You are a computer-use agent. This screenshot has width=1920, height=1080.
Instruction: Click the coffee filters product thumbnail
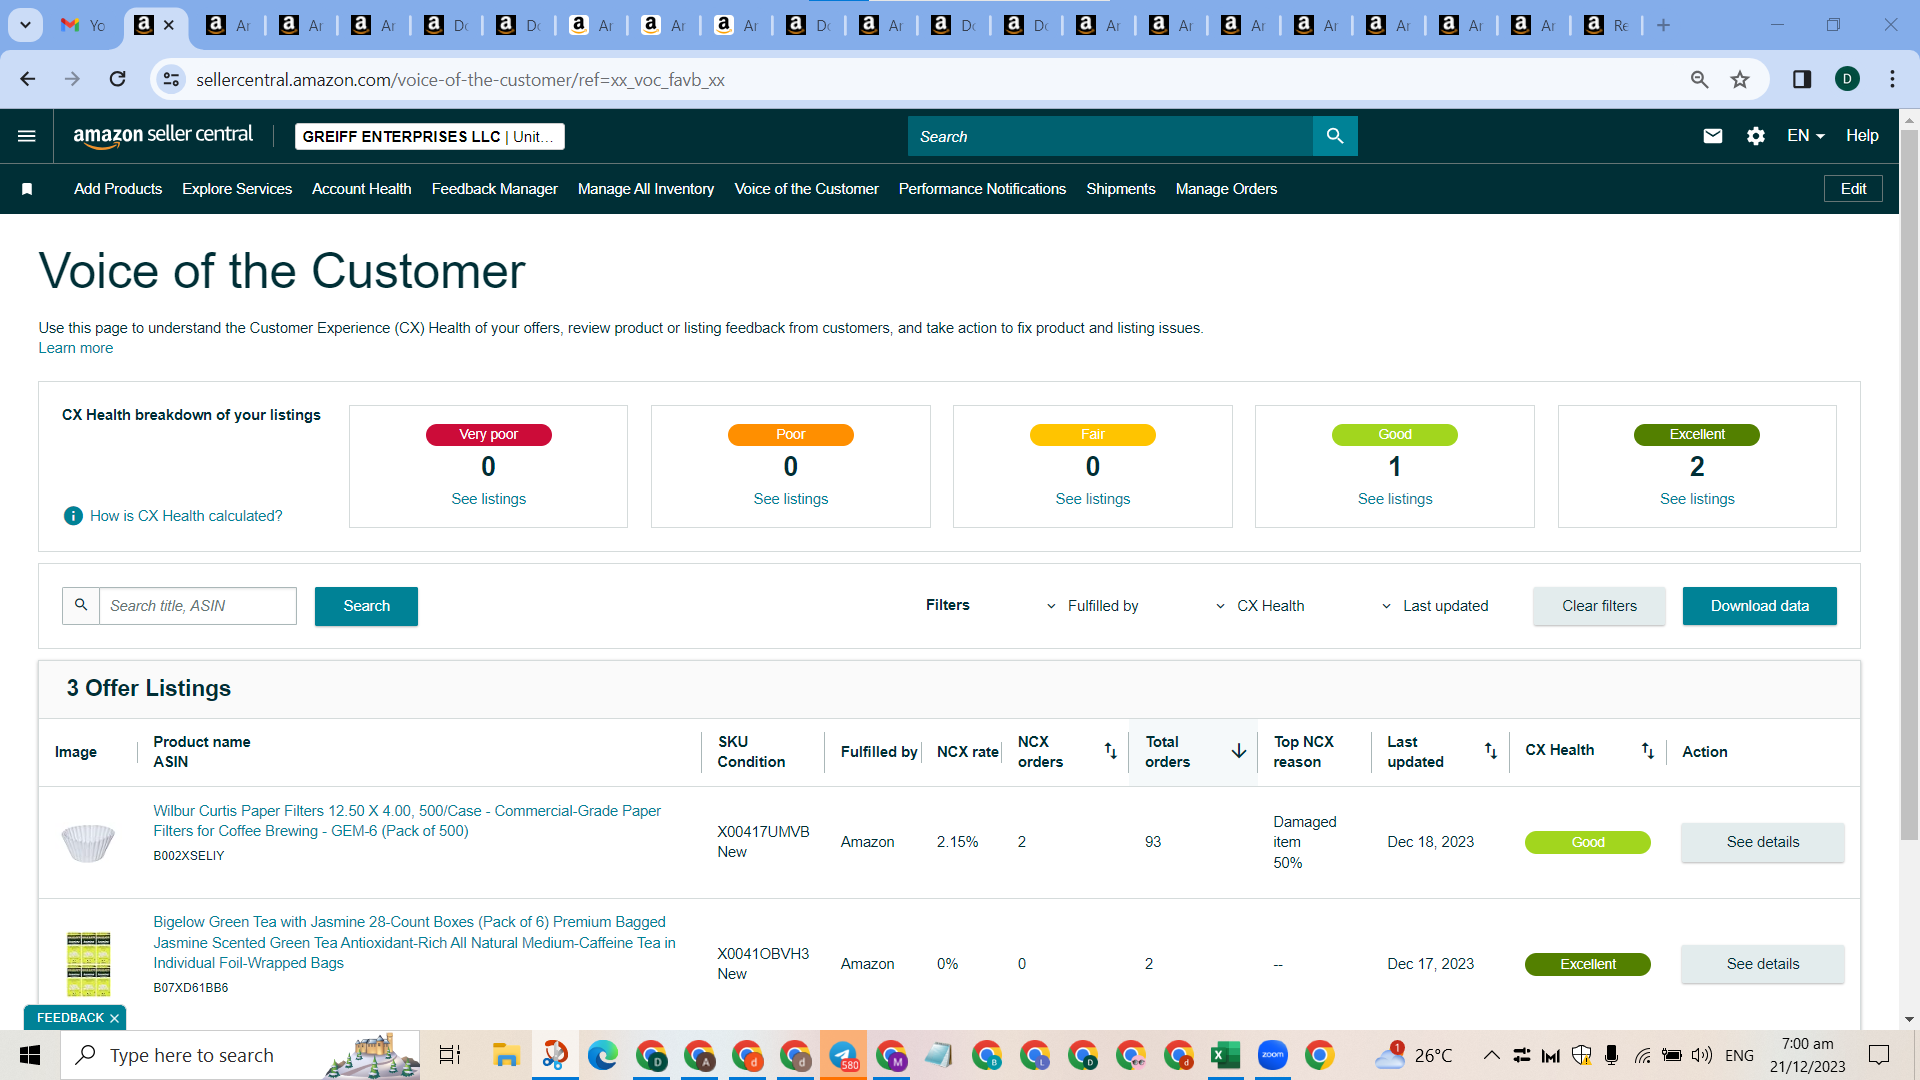pyautogui.click(x=88, y=842)
